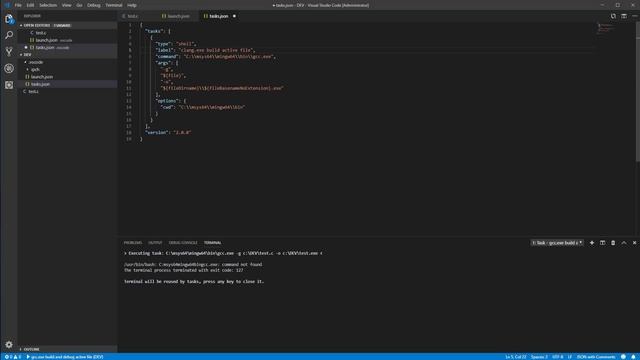Kill the terminal with trash icon
Image resolution: width=640 pixels, height=360 pixels.
[x=613, y=242]
